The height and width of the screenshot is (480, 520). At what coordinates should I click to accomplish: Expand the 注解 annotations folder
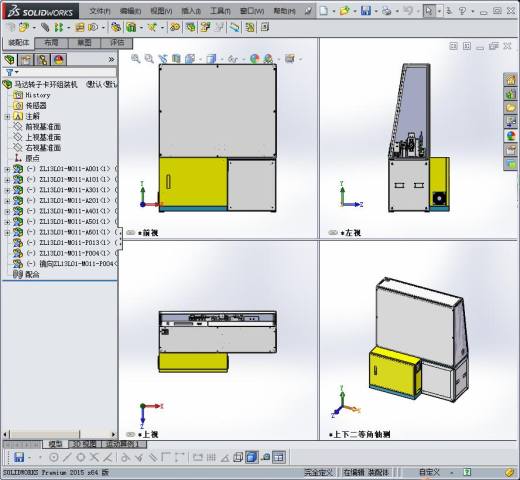point(7,116)
